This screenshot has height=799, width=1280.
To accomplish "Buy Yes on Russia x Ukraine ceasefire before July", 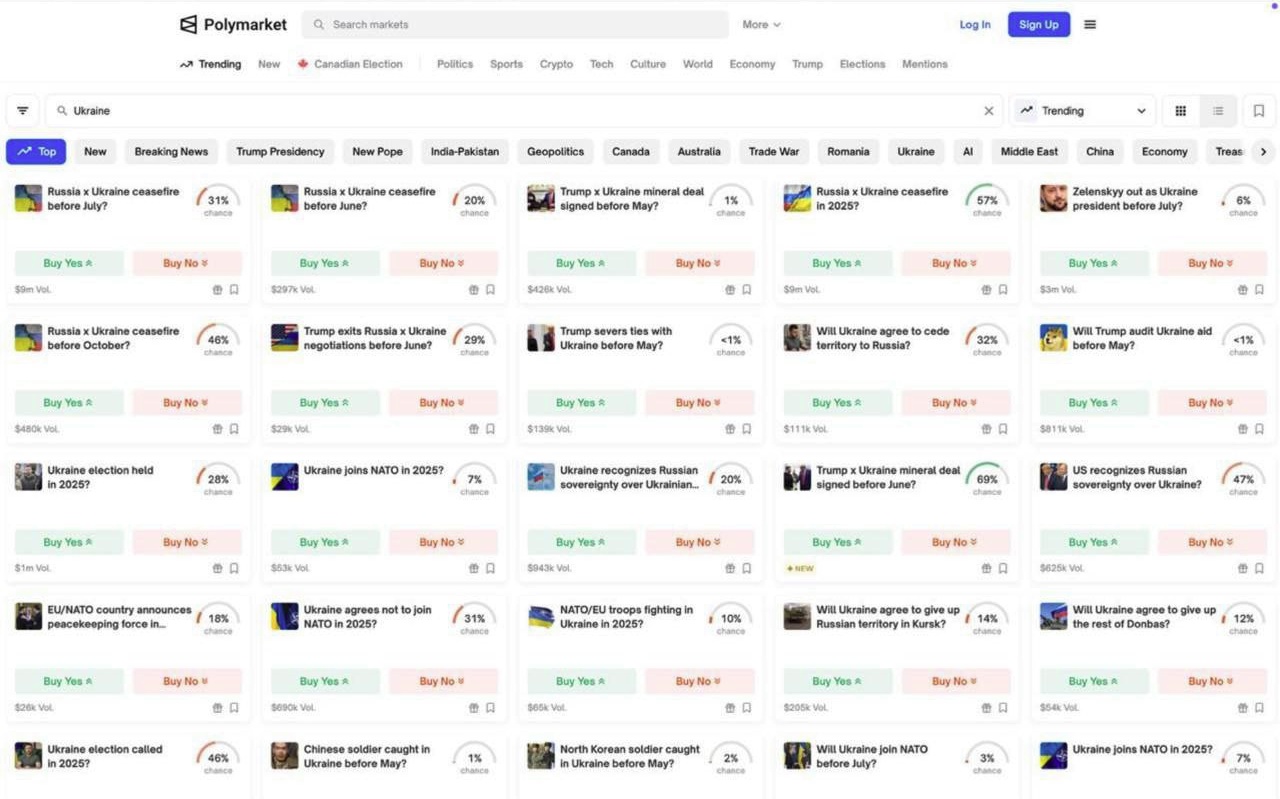I will (x=69, y=264).
